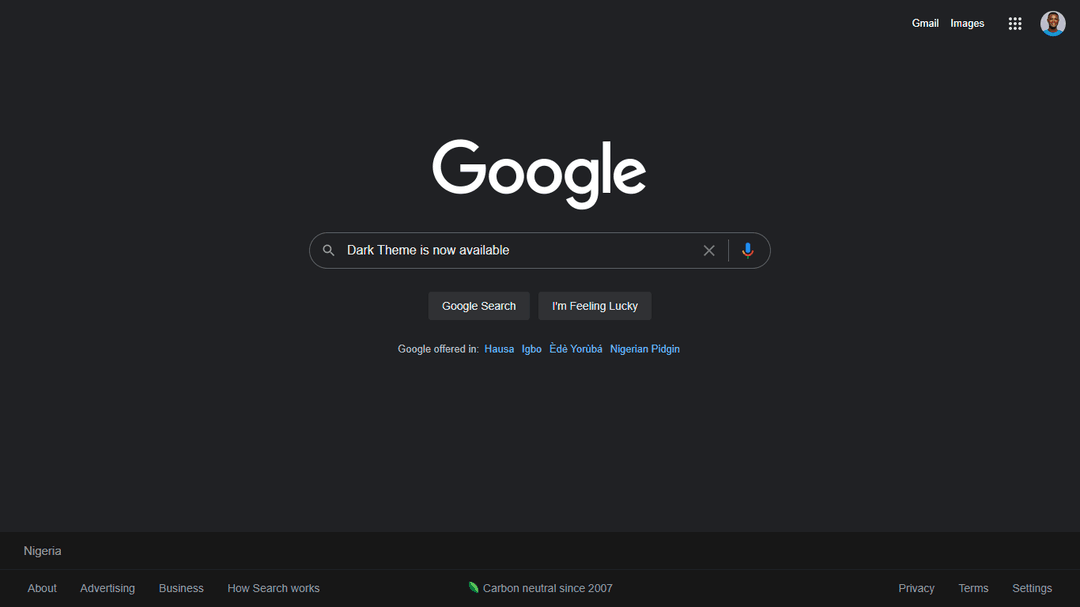
Task: Open the Advertising footer link
Action: pos(107,588)
